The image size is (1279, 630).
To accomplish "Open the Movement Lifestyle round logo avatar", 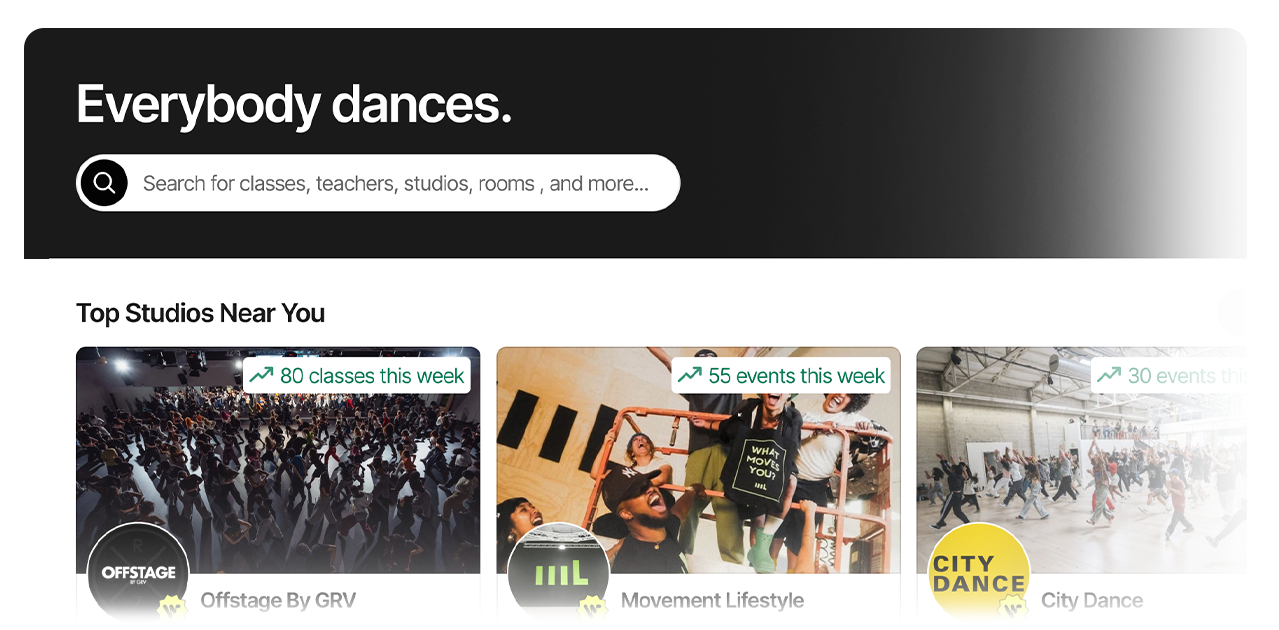I will pos(558,573).
